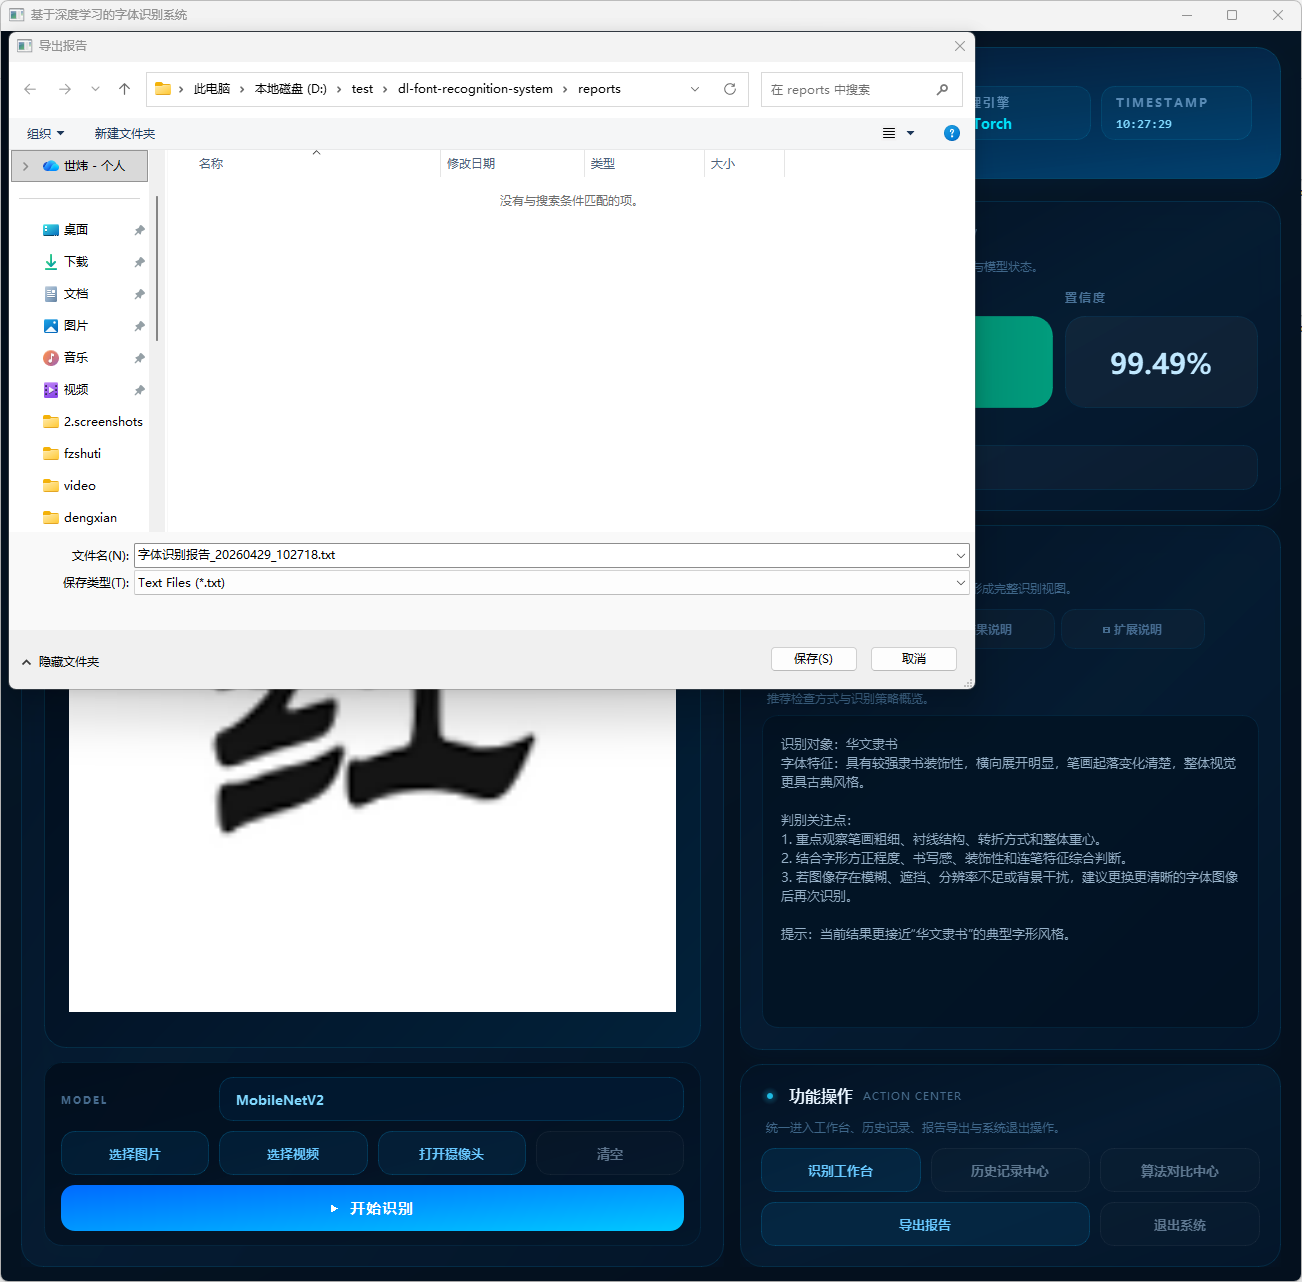Expand the OneDrive personal tree node
The height and width of the screenshot is (1282, 1302).
26,166
